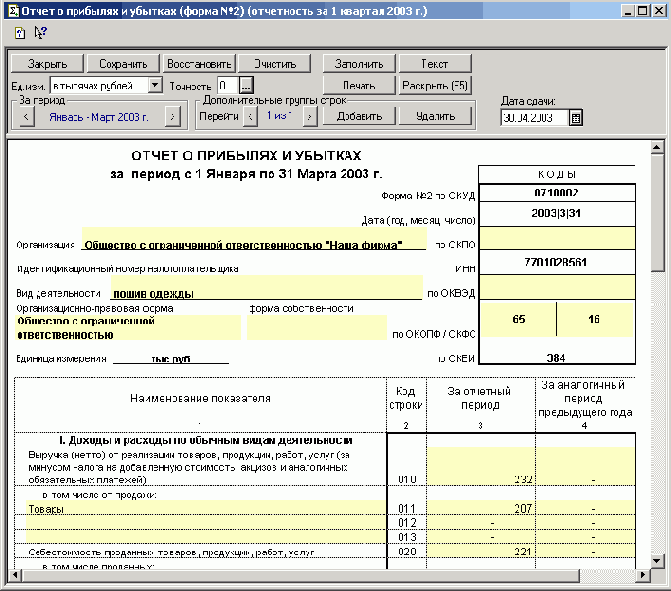
Task: Select the organization name field 'Общество с ограниченной ответственностью'
Action: [x=254, y=239]
